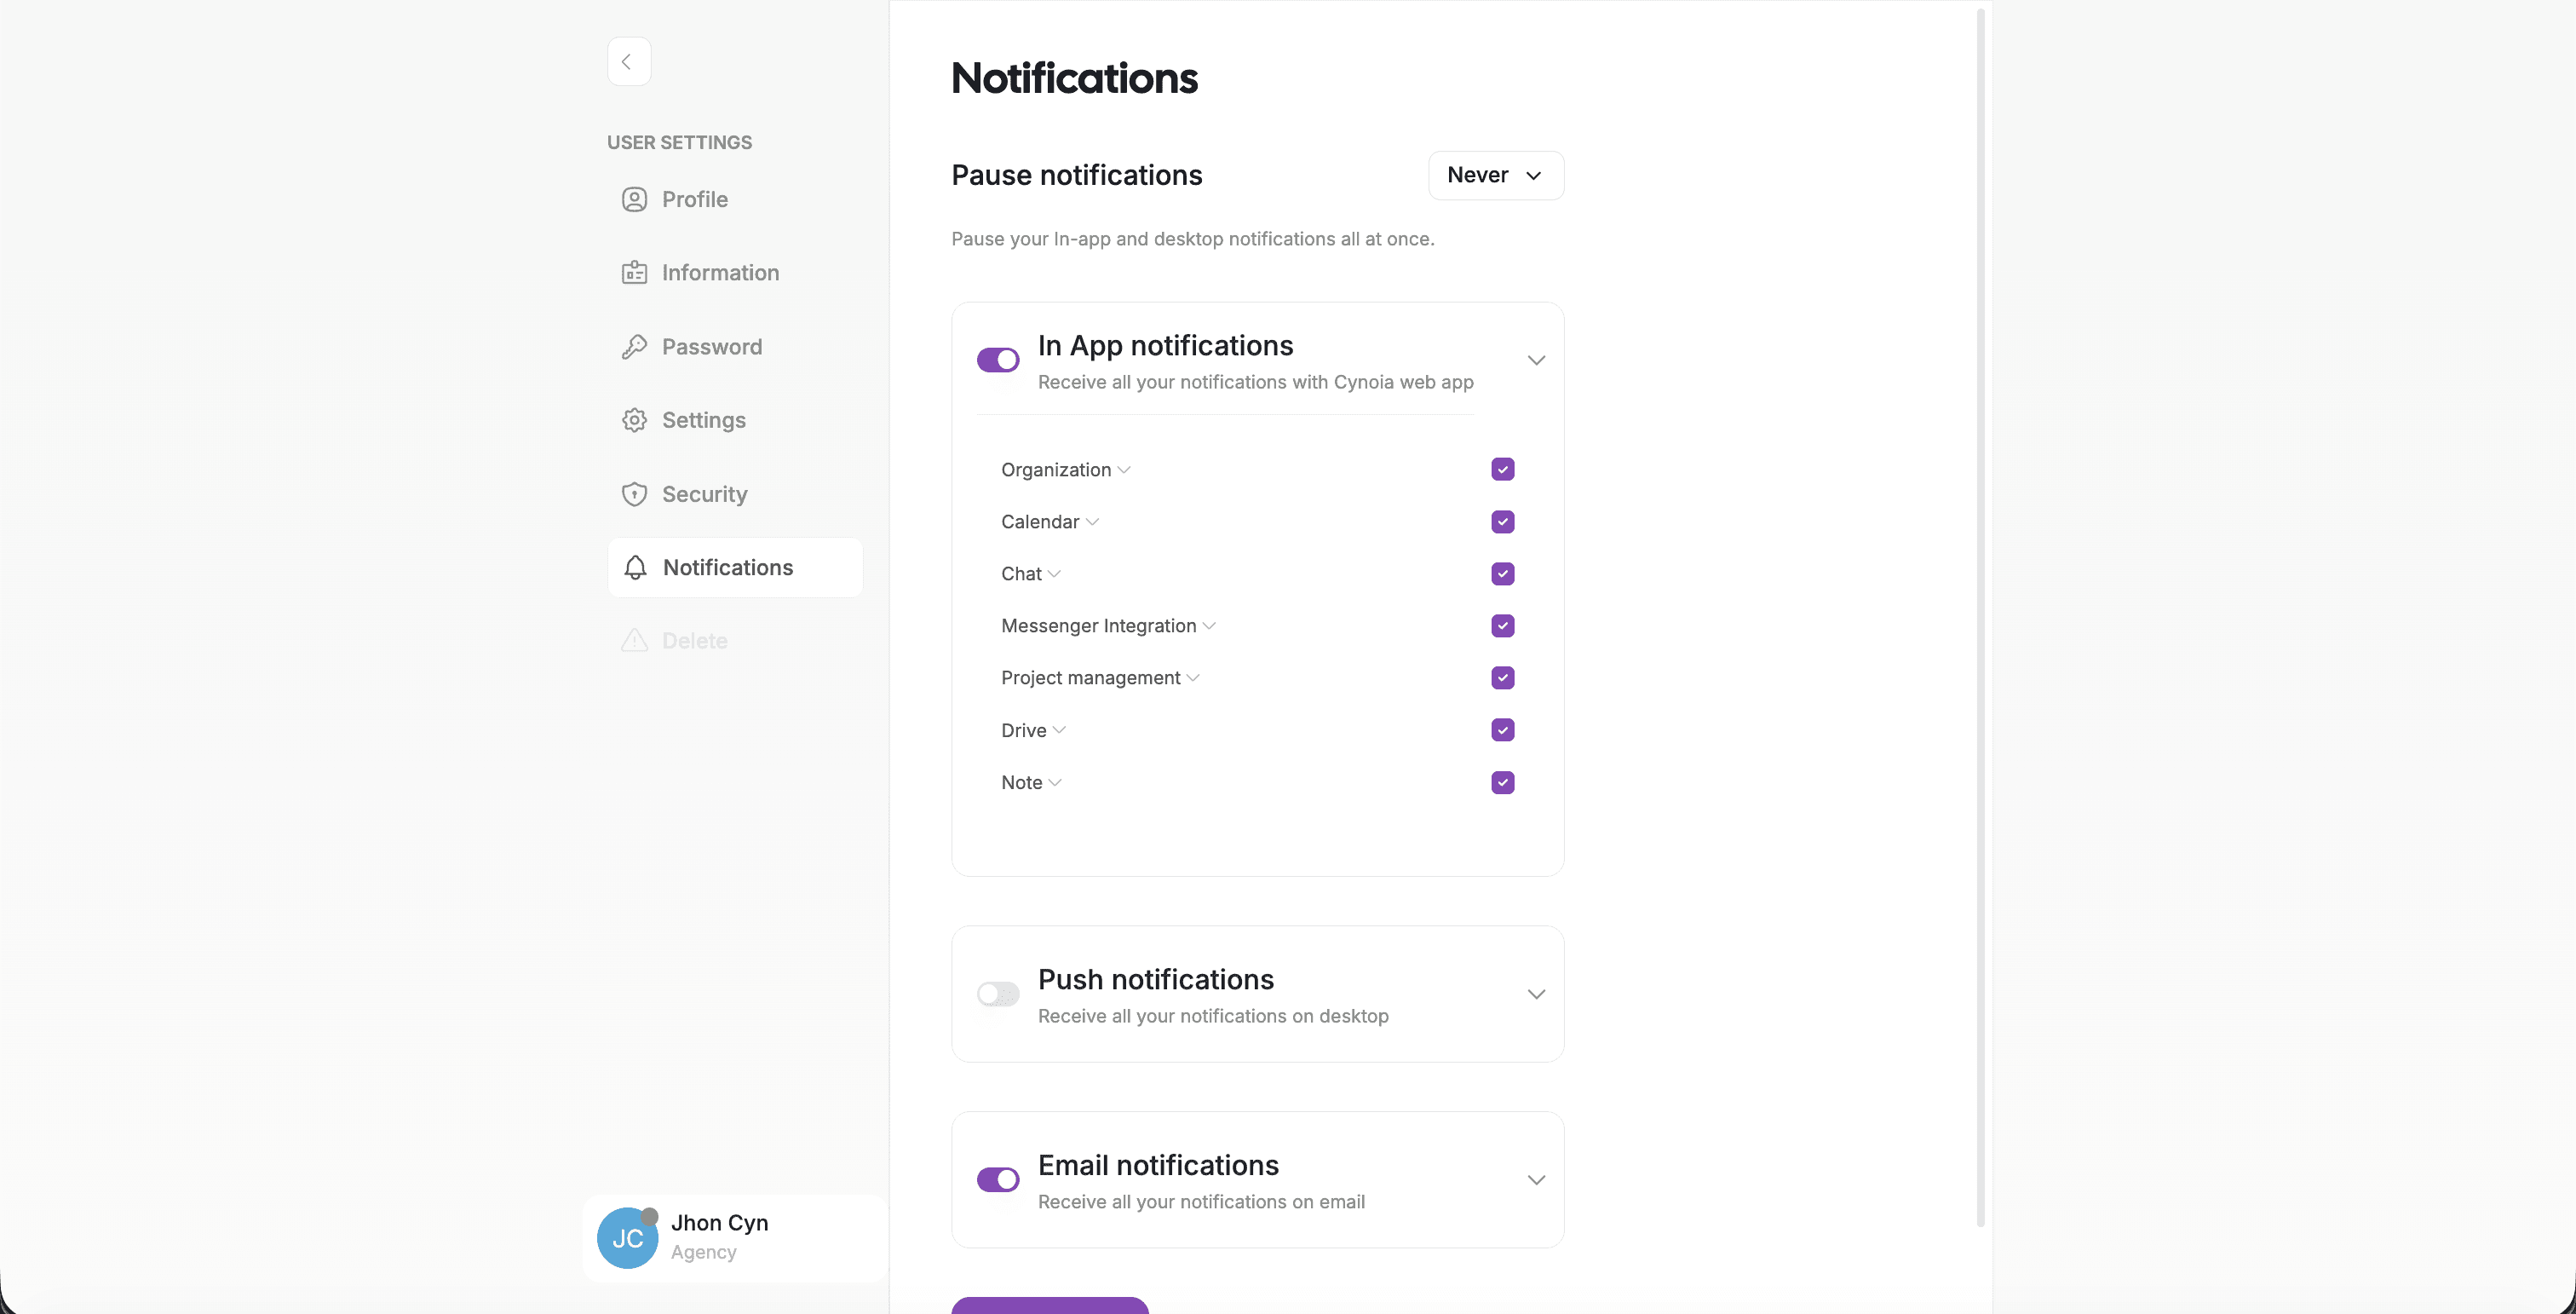
Task: Click the back arrow icon
Action: point(628,62)
